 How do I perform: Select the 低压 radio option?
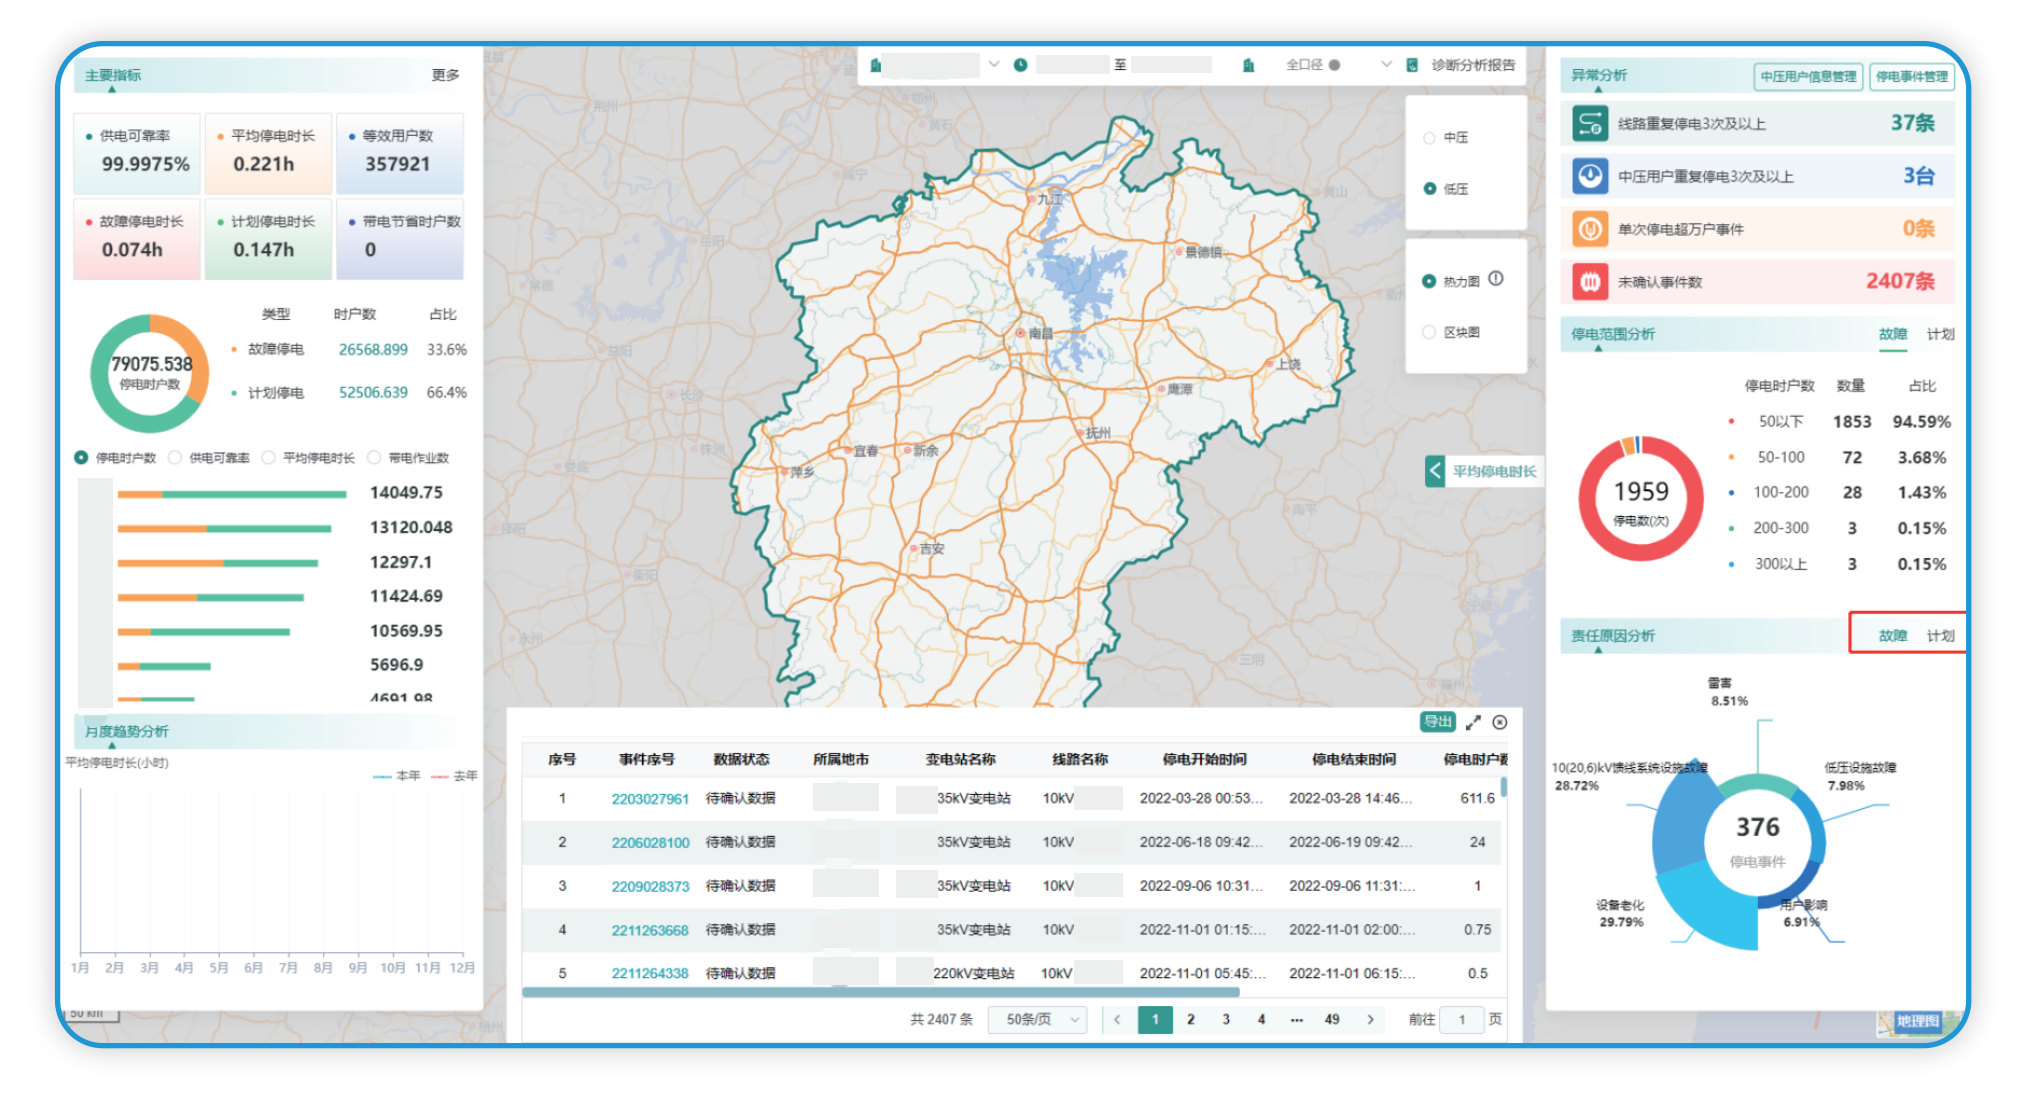1429,189
